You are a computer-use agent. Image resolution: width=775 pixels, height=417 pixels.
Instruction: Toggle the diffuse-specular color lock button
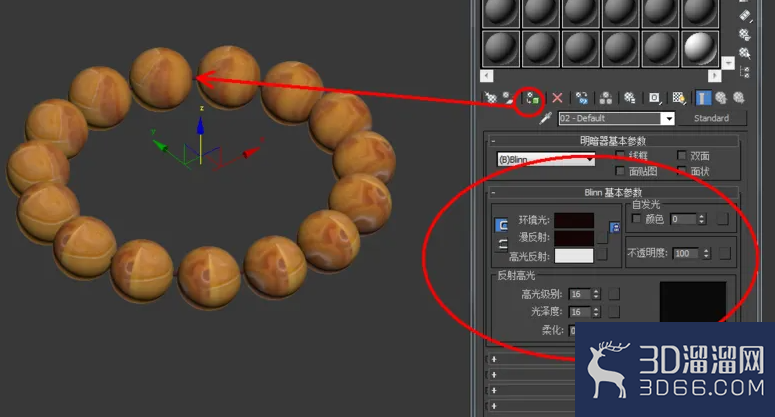coord(502,245)
